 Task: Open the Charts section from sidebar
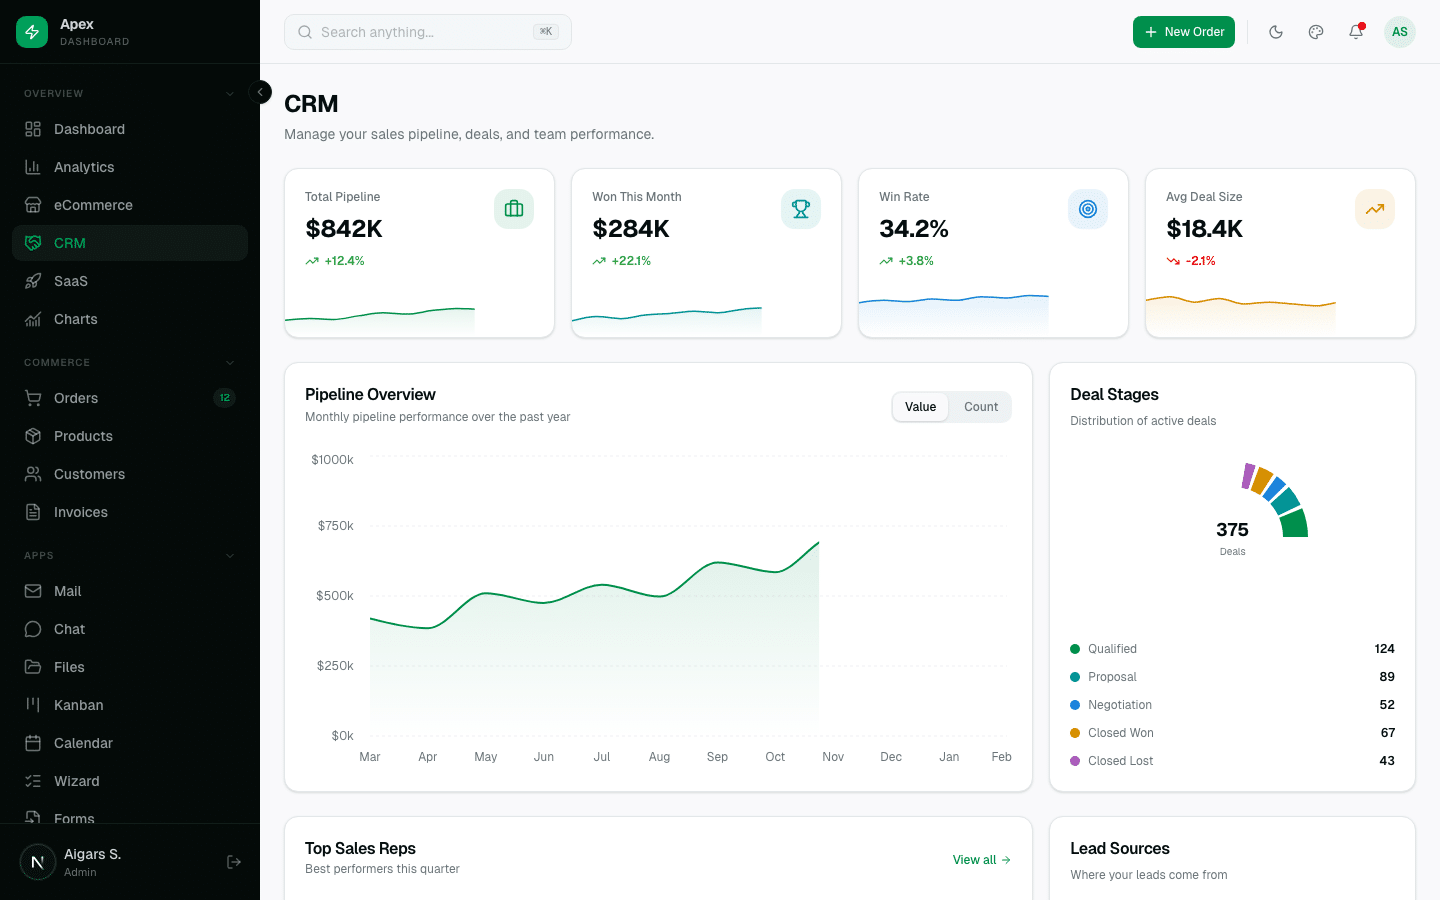pyautogui.click(x=76, y=319)
